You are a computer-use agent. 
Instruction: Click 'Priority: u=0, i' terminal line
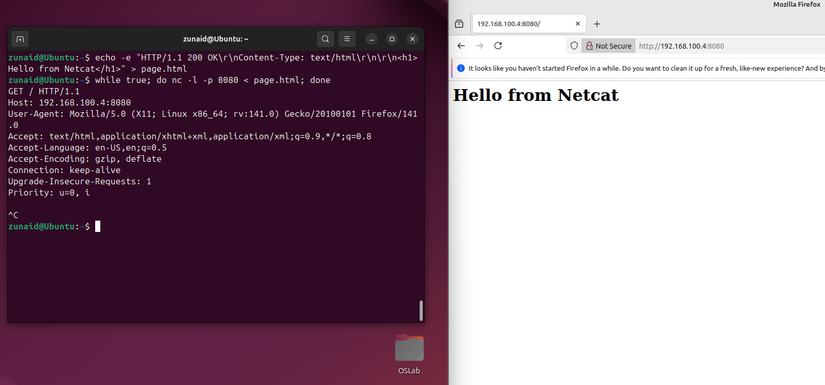49,193
